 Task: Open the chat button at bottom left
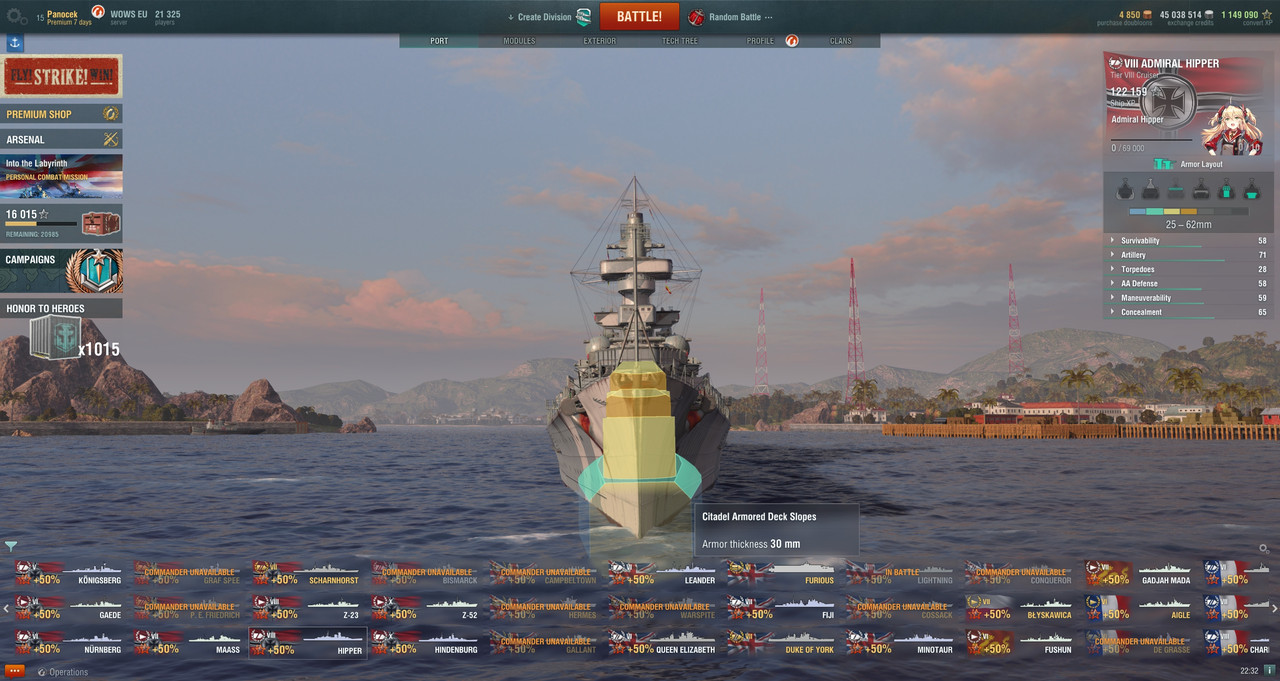(x=15, y=671)
